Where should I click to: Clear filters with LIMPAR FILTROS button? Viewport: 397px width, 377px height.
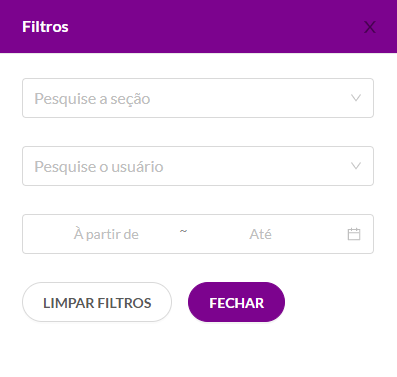coord(97,302)
